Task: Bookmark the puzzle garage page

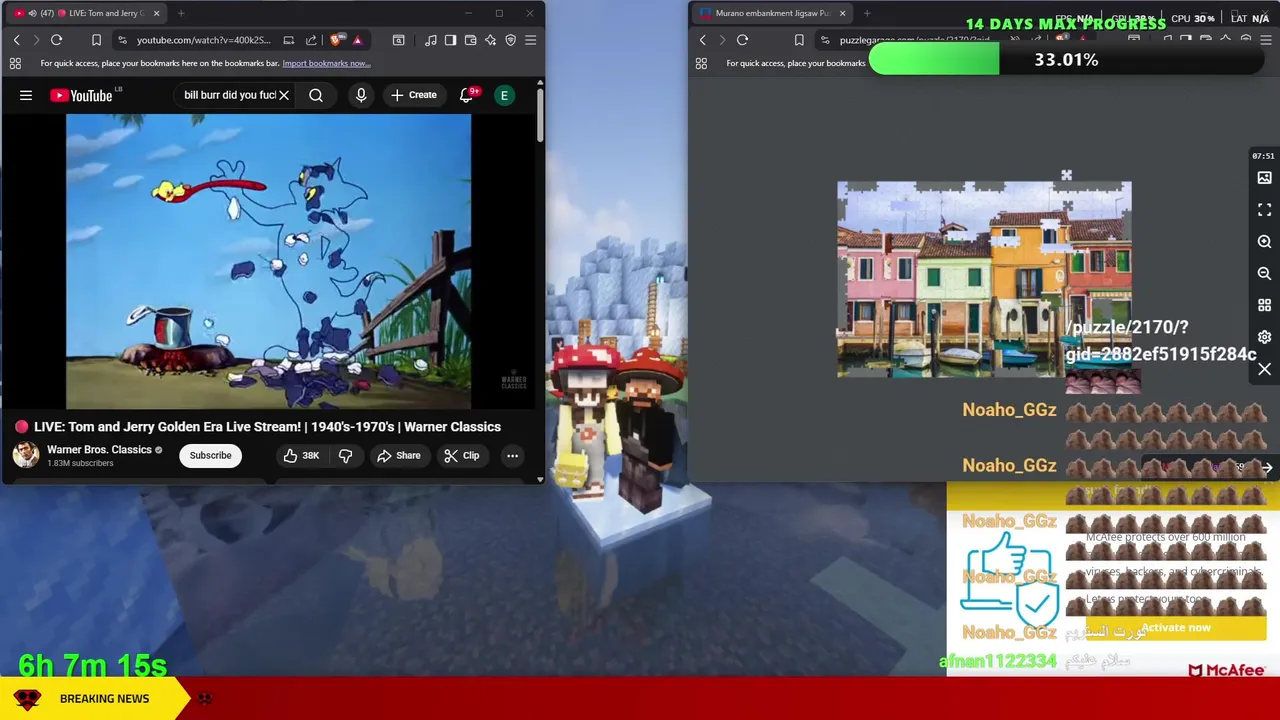Action: [x=799, y=40]
